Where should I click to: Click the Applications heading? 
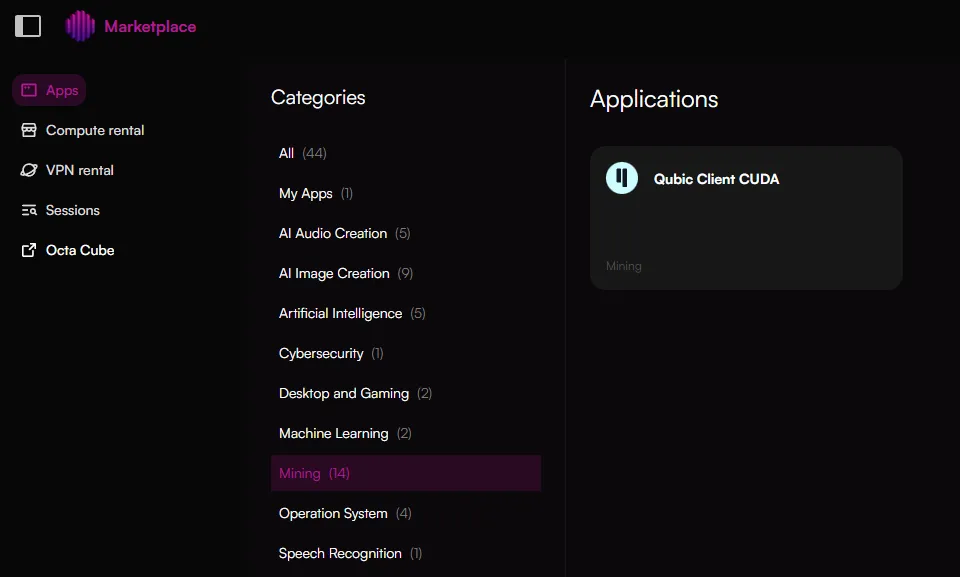tap(654, 99)
